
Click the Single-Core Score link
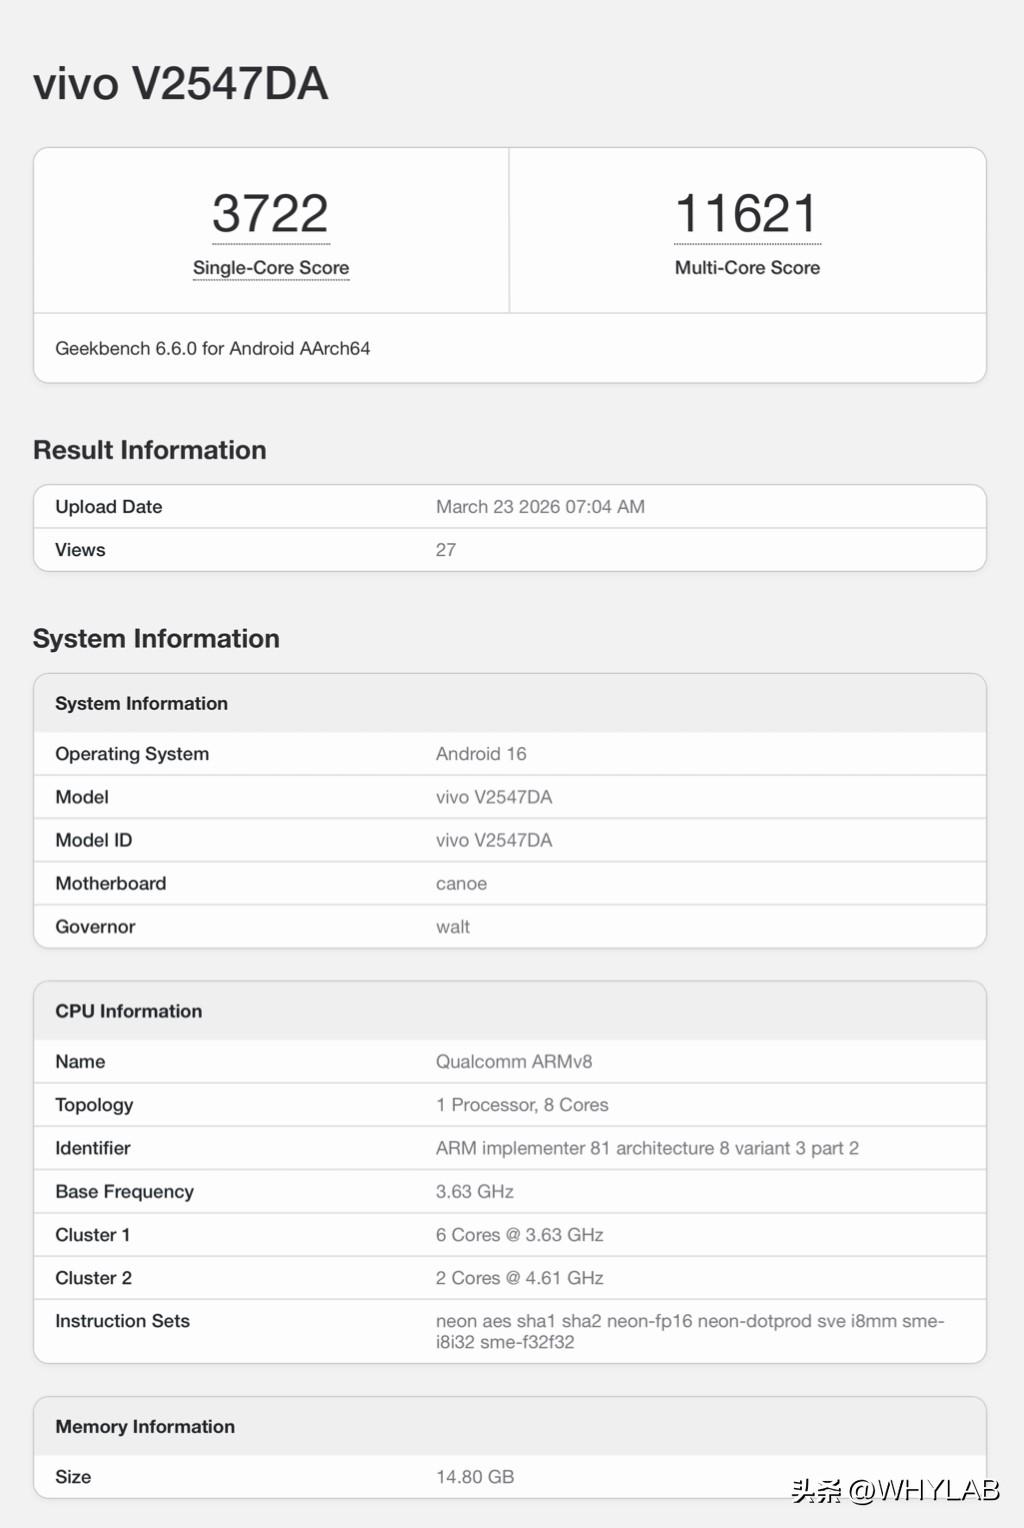[270, 268]
